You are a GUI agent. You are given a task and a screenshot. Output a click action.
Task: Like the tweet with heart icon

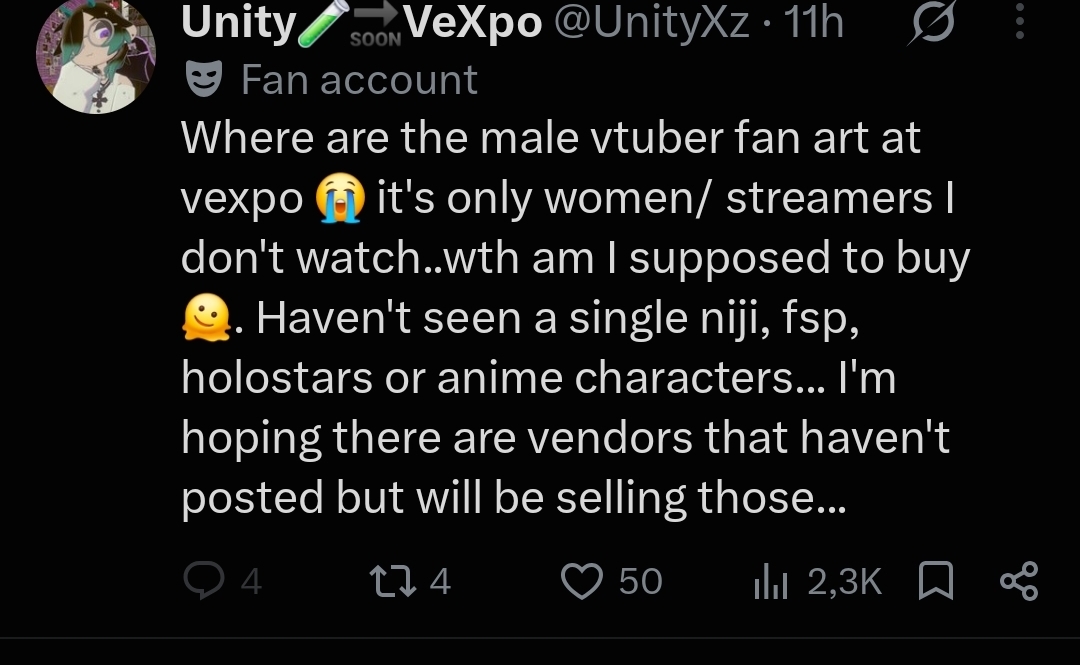point(581,581)
